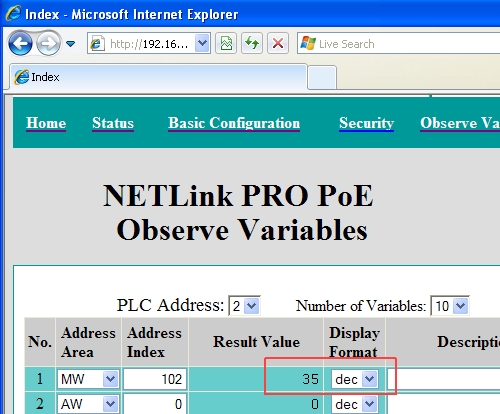Open a new blank tab
The height and width of the screenshot is (414, 500).
point(322,78)
